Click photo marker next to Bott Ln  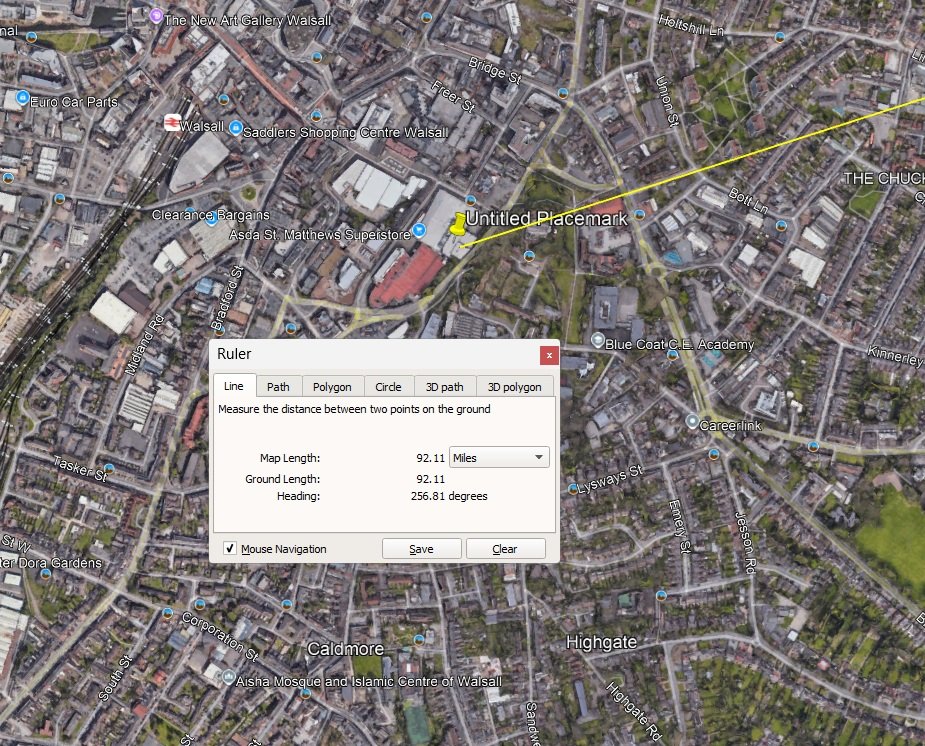(x=782, y=225)
